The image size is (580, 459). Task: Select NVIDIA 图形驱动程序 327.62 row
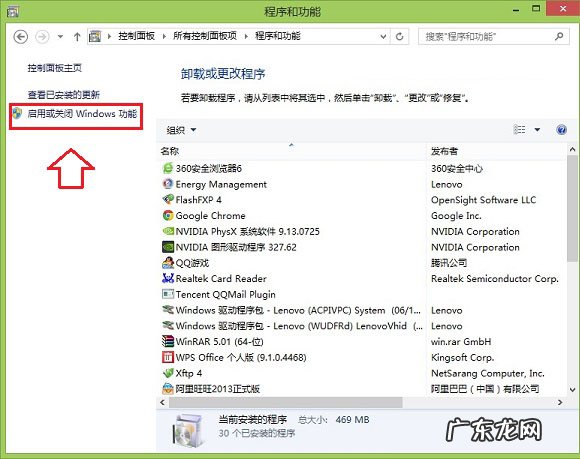pyautogui.click(x=291, y=247)
